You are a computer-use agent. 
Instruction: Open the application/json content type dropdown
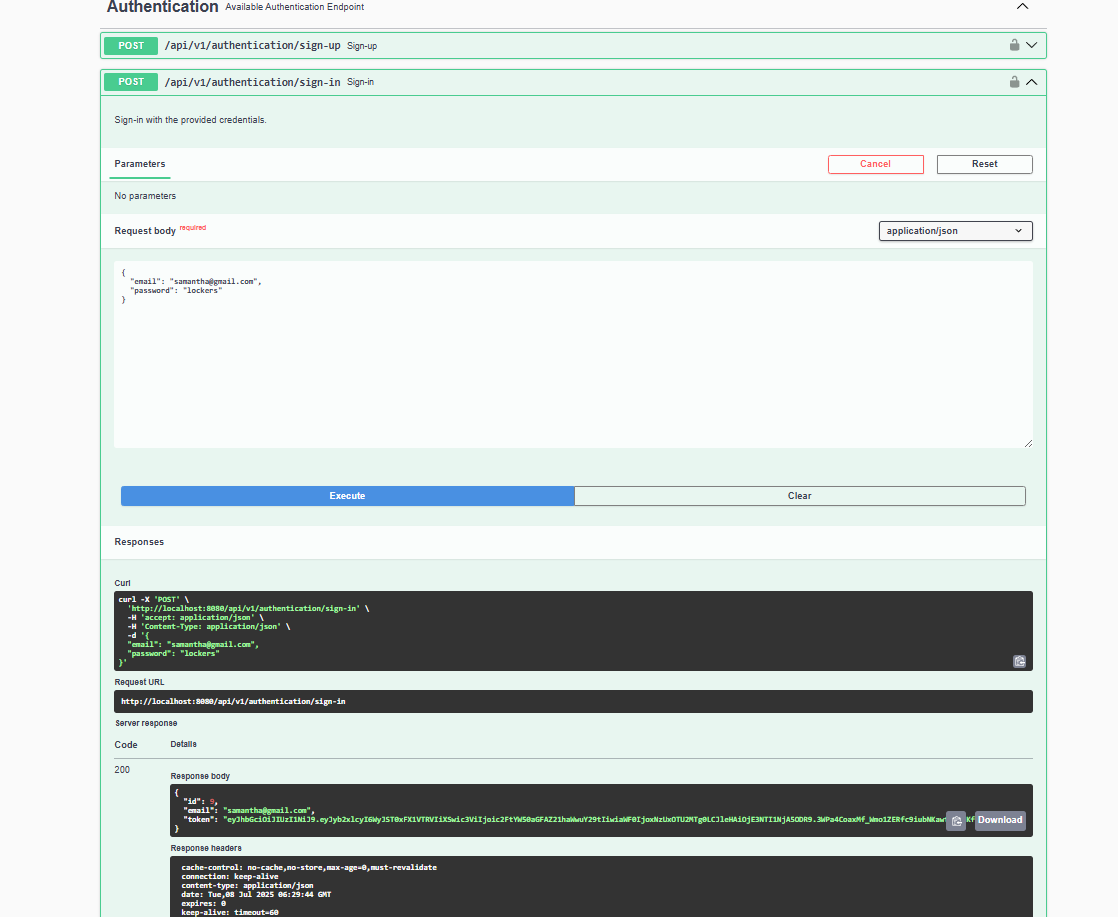[955, 231]
